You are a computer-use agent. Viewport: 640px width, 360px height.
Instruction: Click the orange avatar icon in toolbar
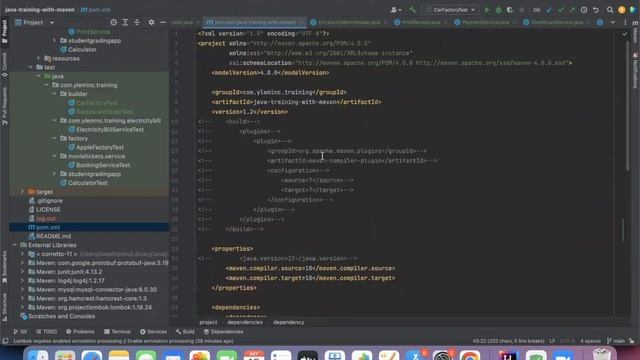coord(622,10)
